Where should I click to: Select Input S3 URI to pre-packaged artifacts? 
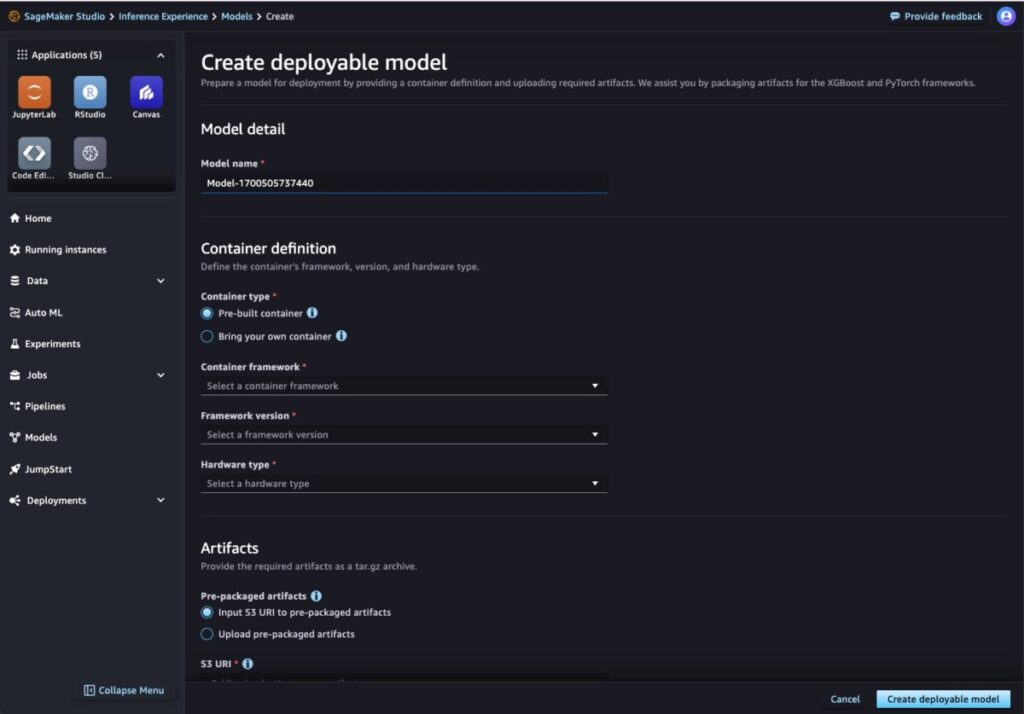tap(207, 613)
